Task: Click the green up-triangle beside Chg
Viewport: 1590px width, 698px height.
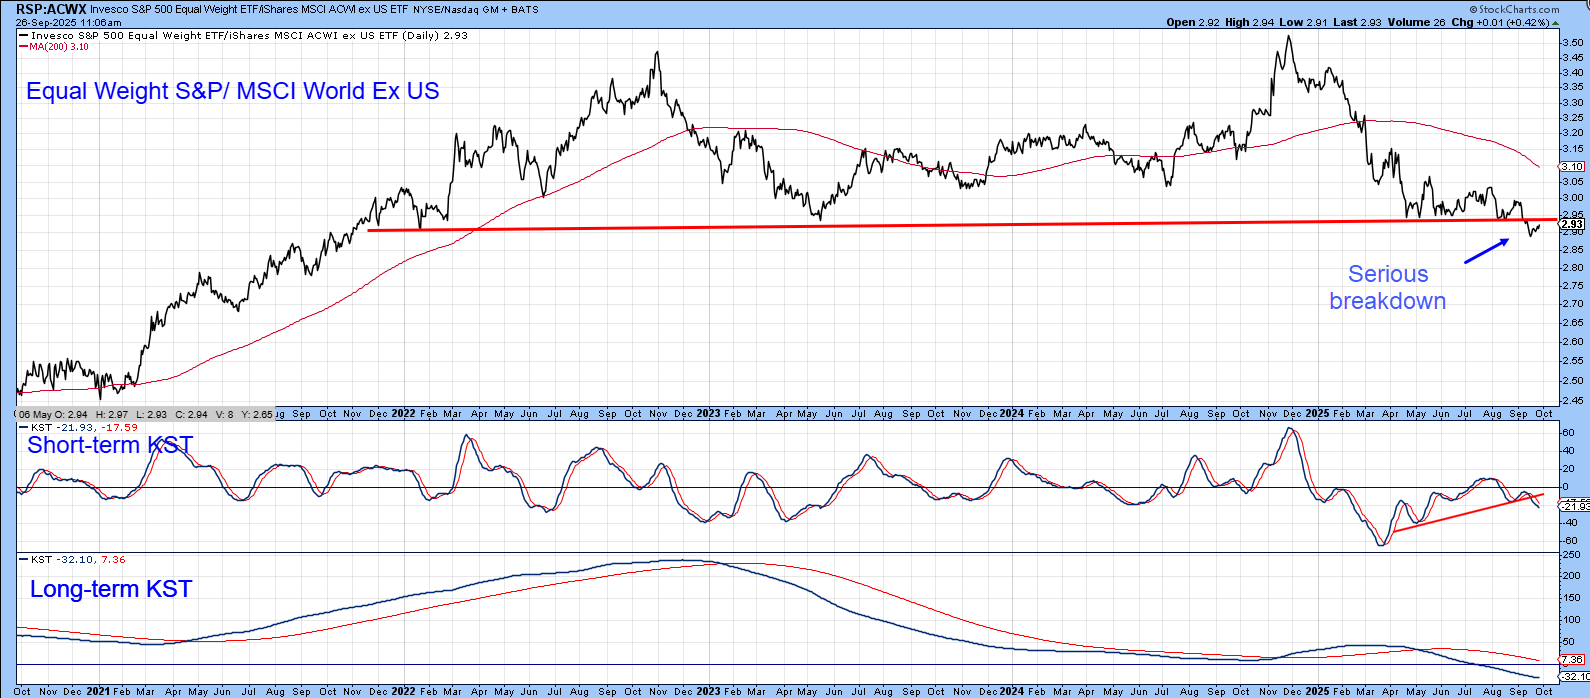Action: pyautogui.click(x=1553, y=22)
